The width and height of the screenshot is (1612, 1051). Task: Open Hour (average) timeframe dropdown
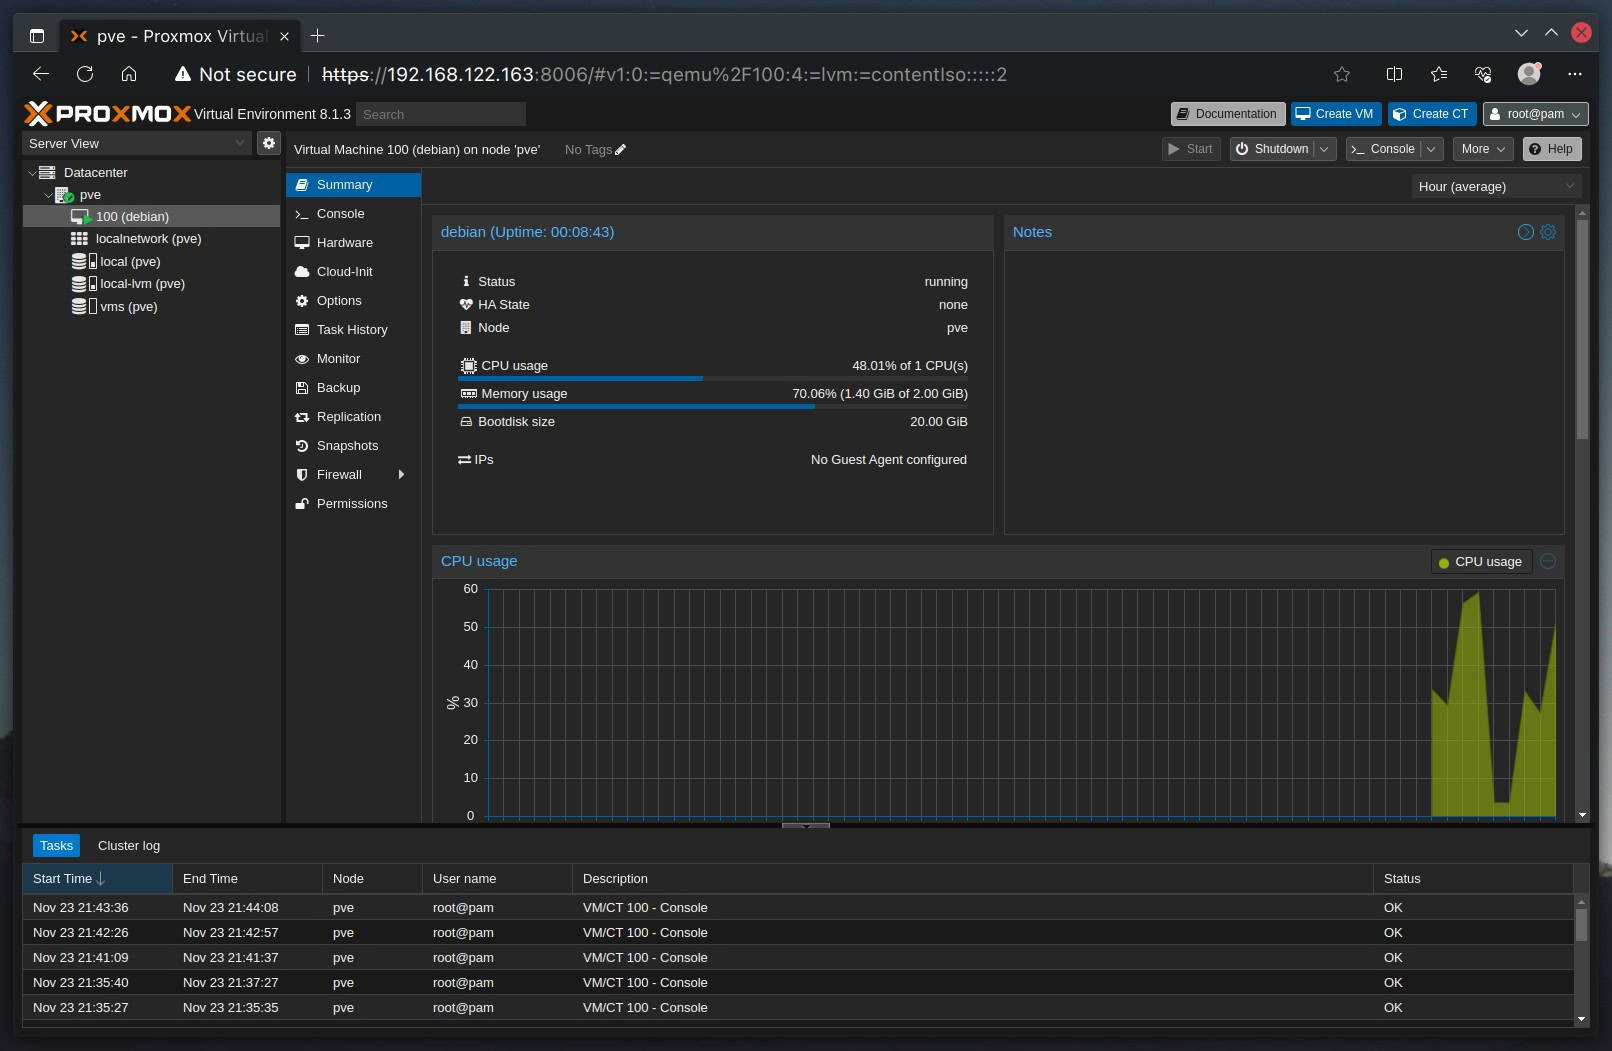[x=1496, y=186]
